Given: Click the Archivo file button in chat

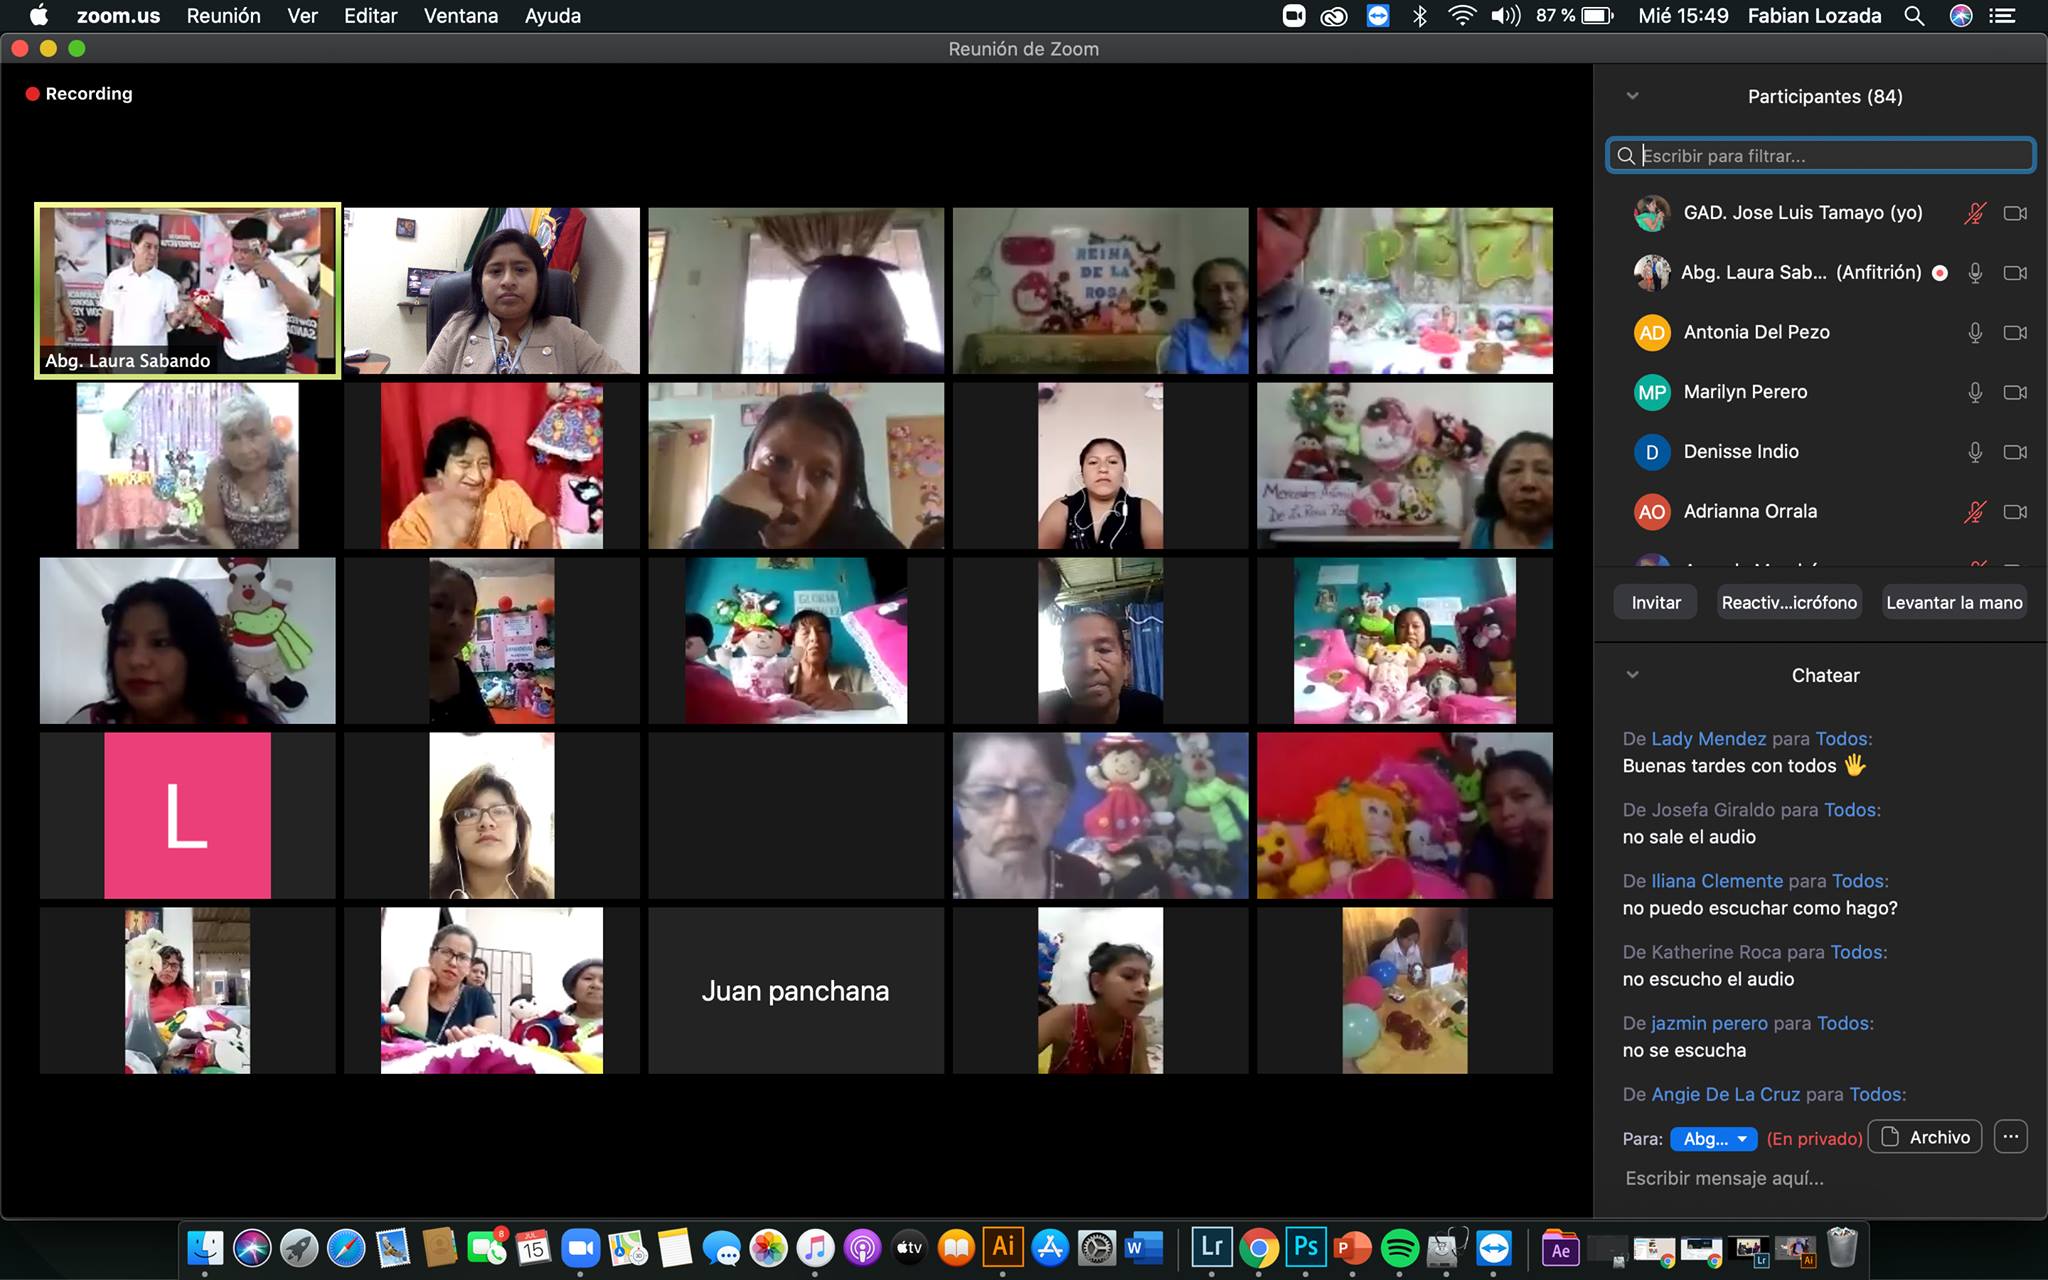Looking at the screenshot, I should tap(1926, 1137).
